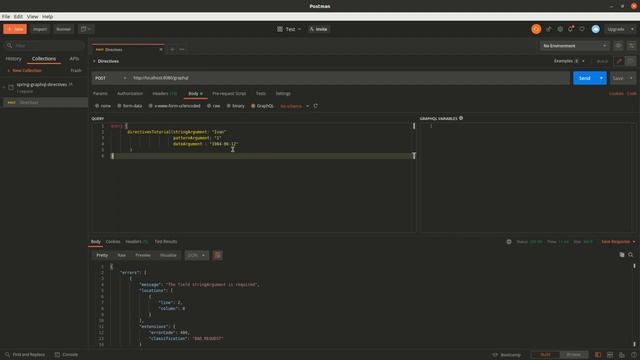The width and height of the screenshot is (640, 360).
Task: Select the binary body type radio
Action: (229, 106)
